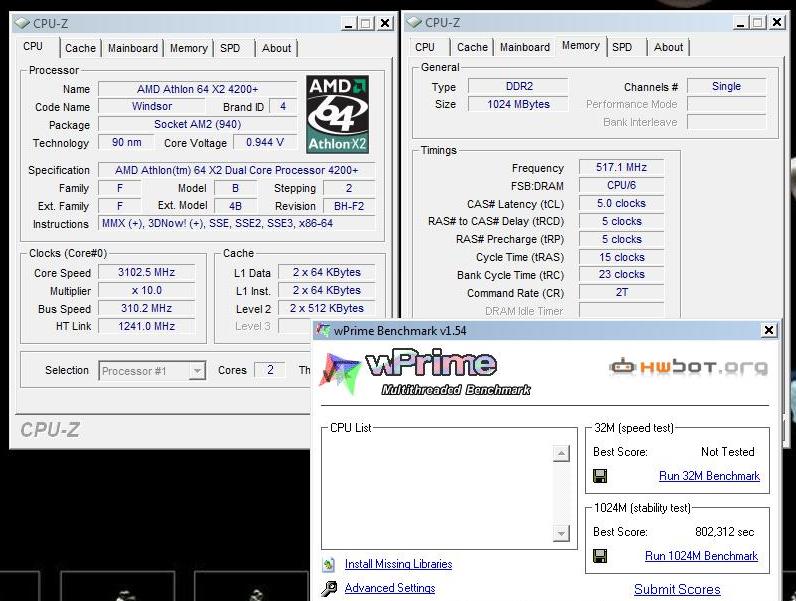Click the Revision value BH-F2
796x601 pixels.
coord(349,206)
